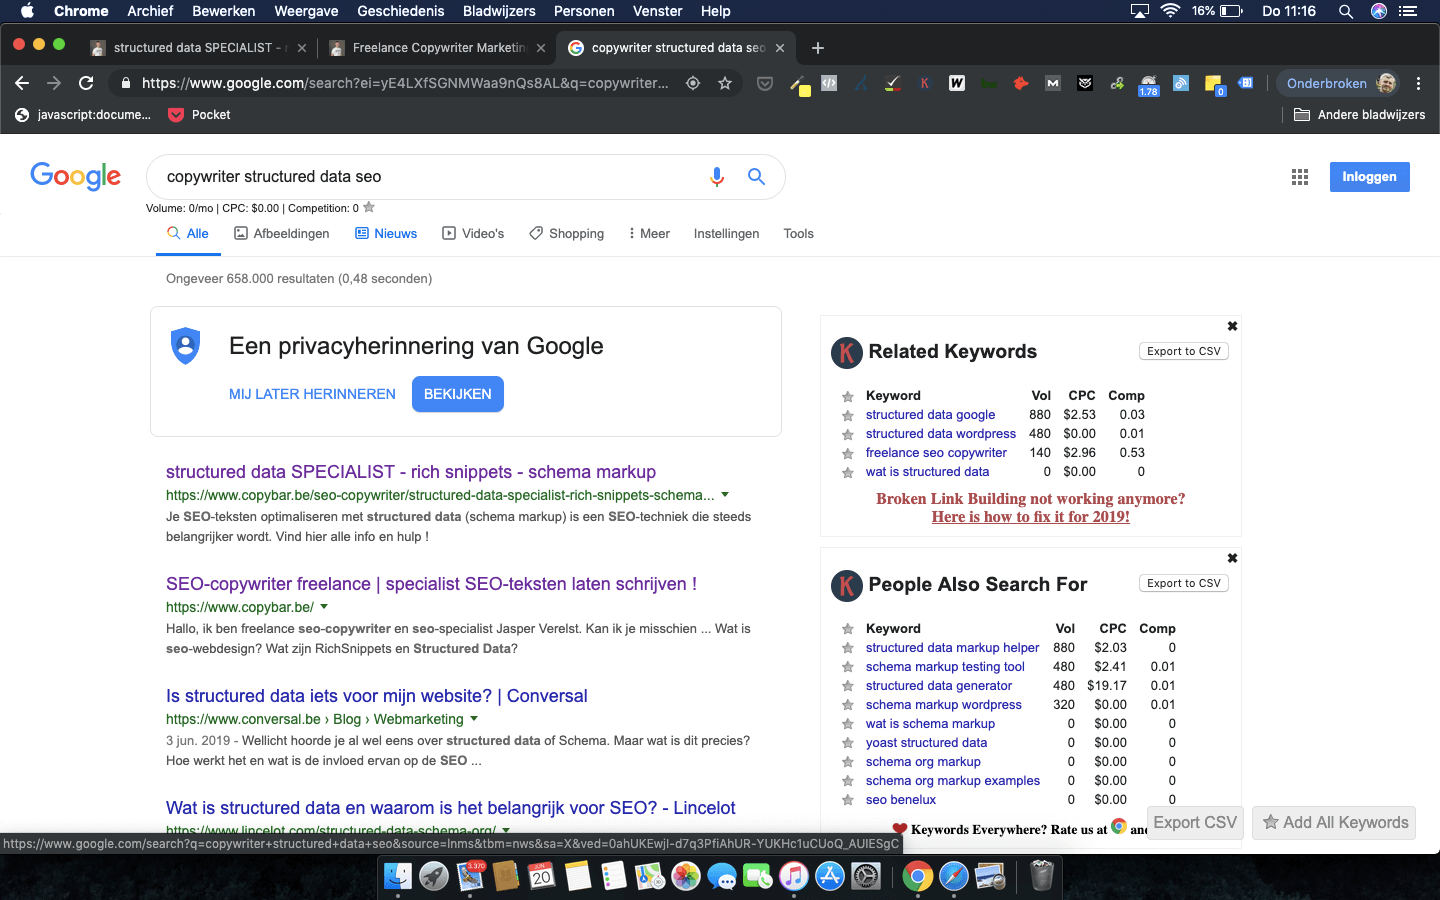Image resolution: width=1440 pixels, height=900 pixels.
Task: Star the 'structured data generator' keyword
Action: pos(847,687)
